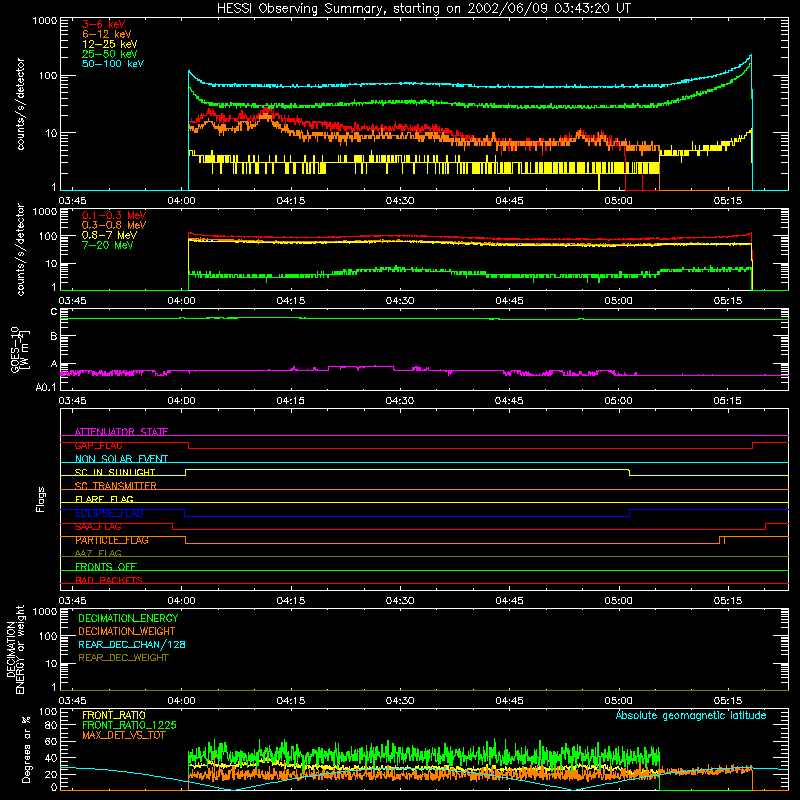Viewport: 800px width, 800px height.
Task: Select 04:45 under the Flags panel
Action: click(x=509, y=601)
